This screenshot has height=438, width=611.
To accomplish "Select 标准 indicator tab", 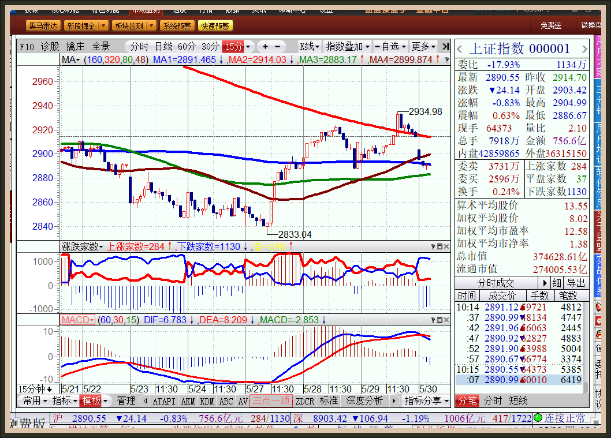I will click(x=328, y=401).
